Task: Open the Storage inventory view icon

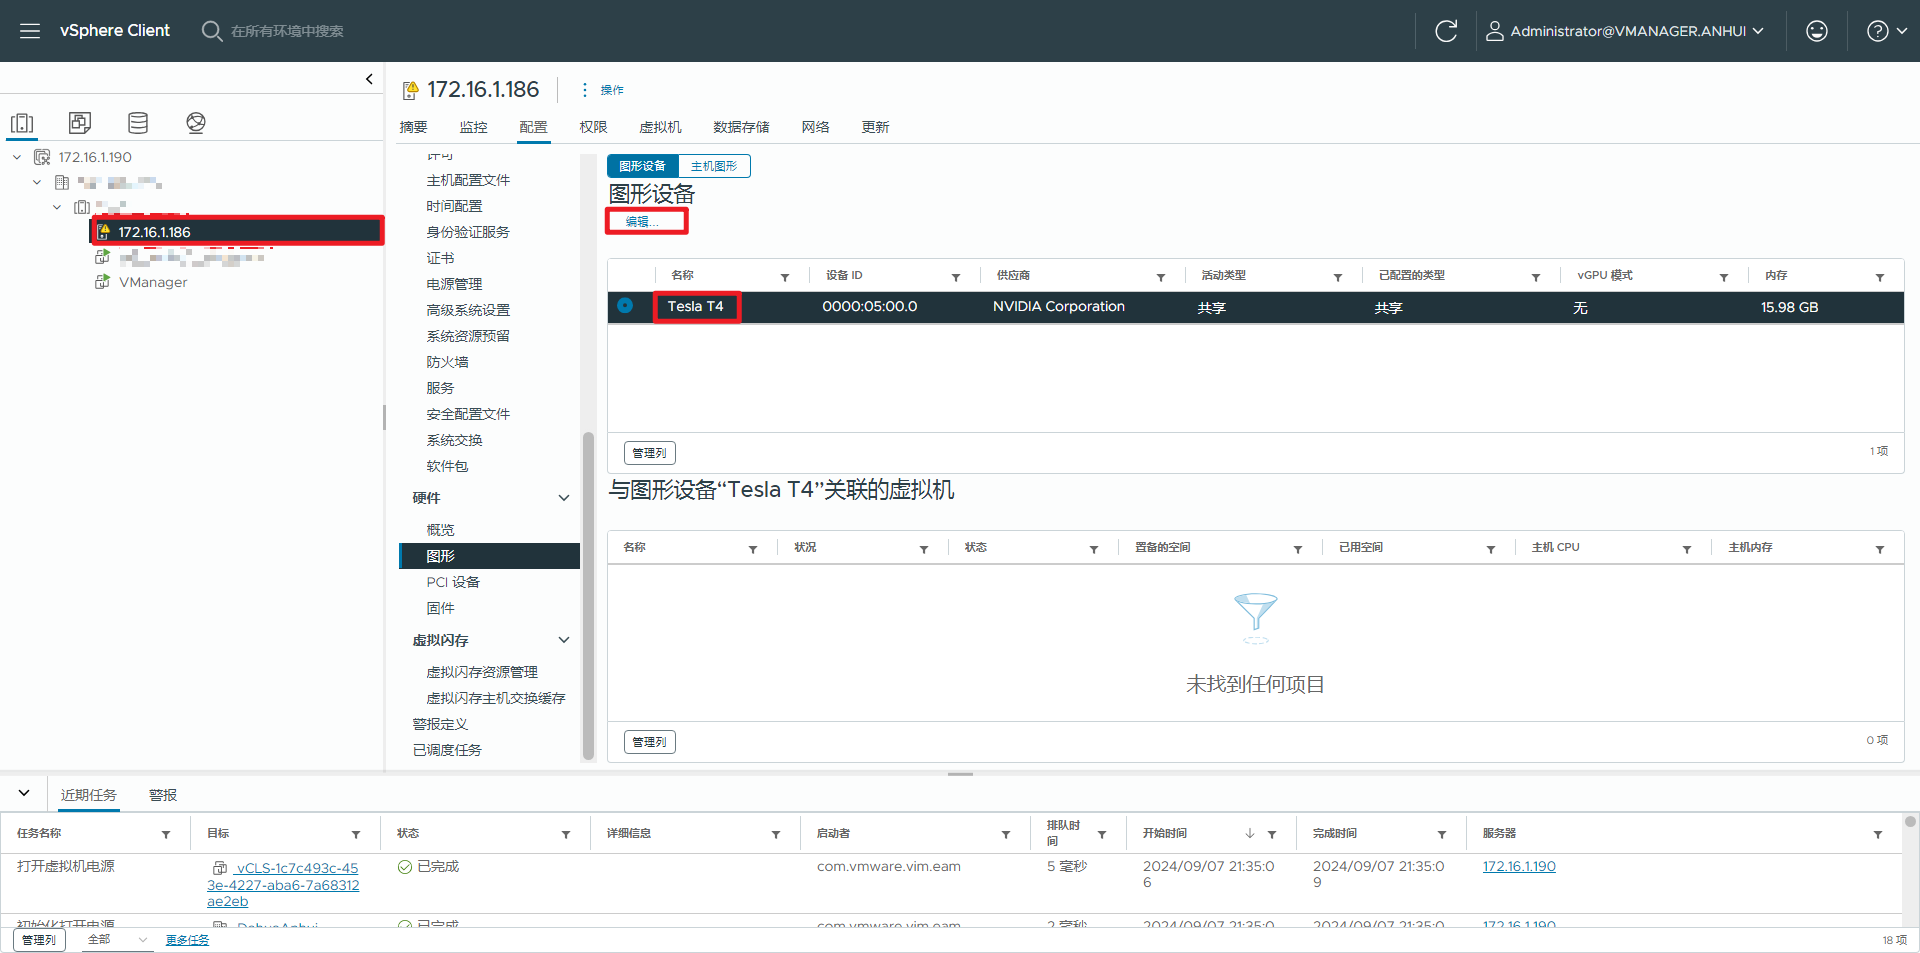Action: [138, 123]
